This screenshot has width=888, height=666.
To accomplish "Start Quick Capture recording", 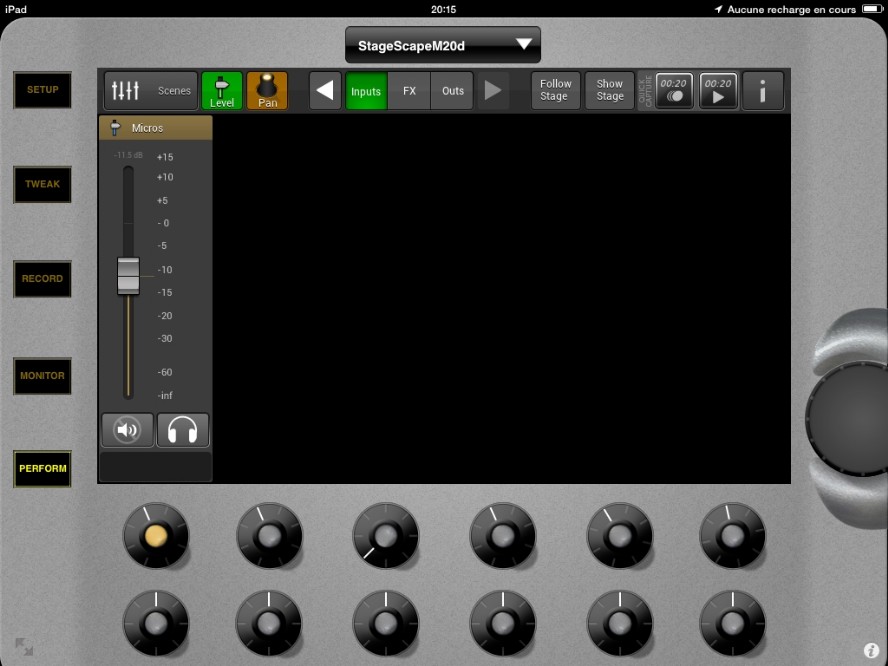I will tap(674, 91).
